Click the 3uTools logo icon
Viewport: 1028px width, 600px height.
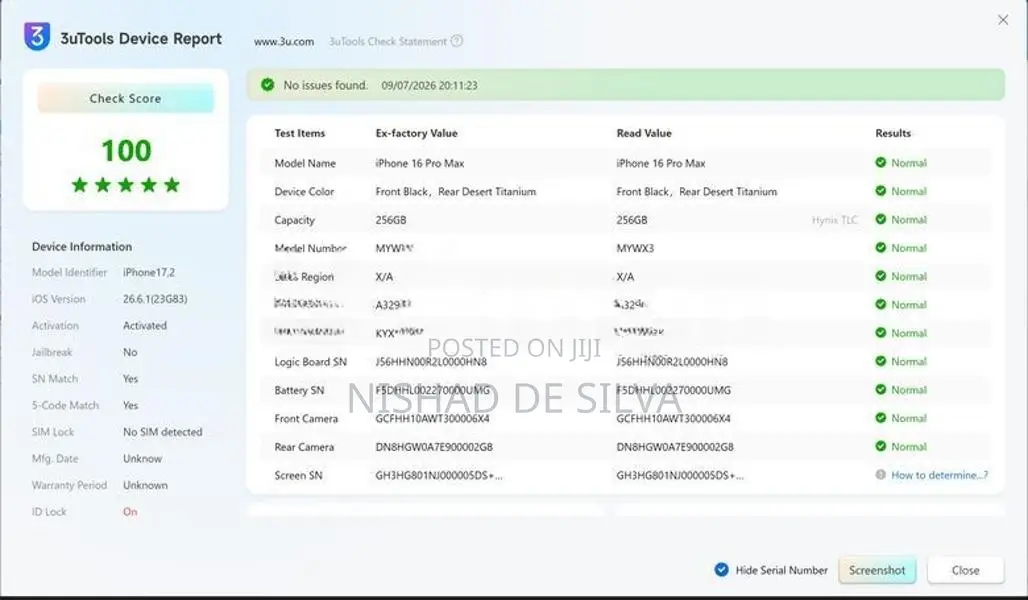click(37, 36)
